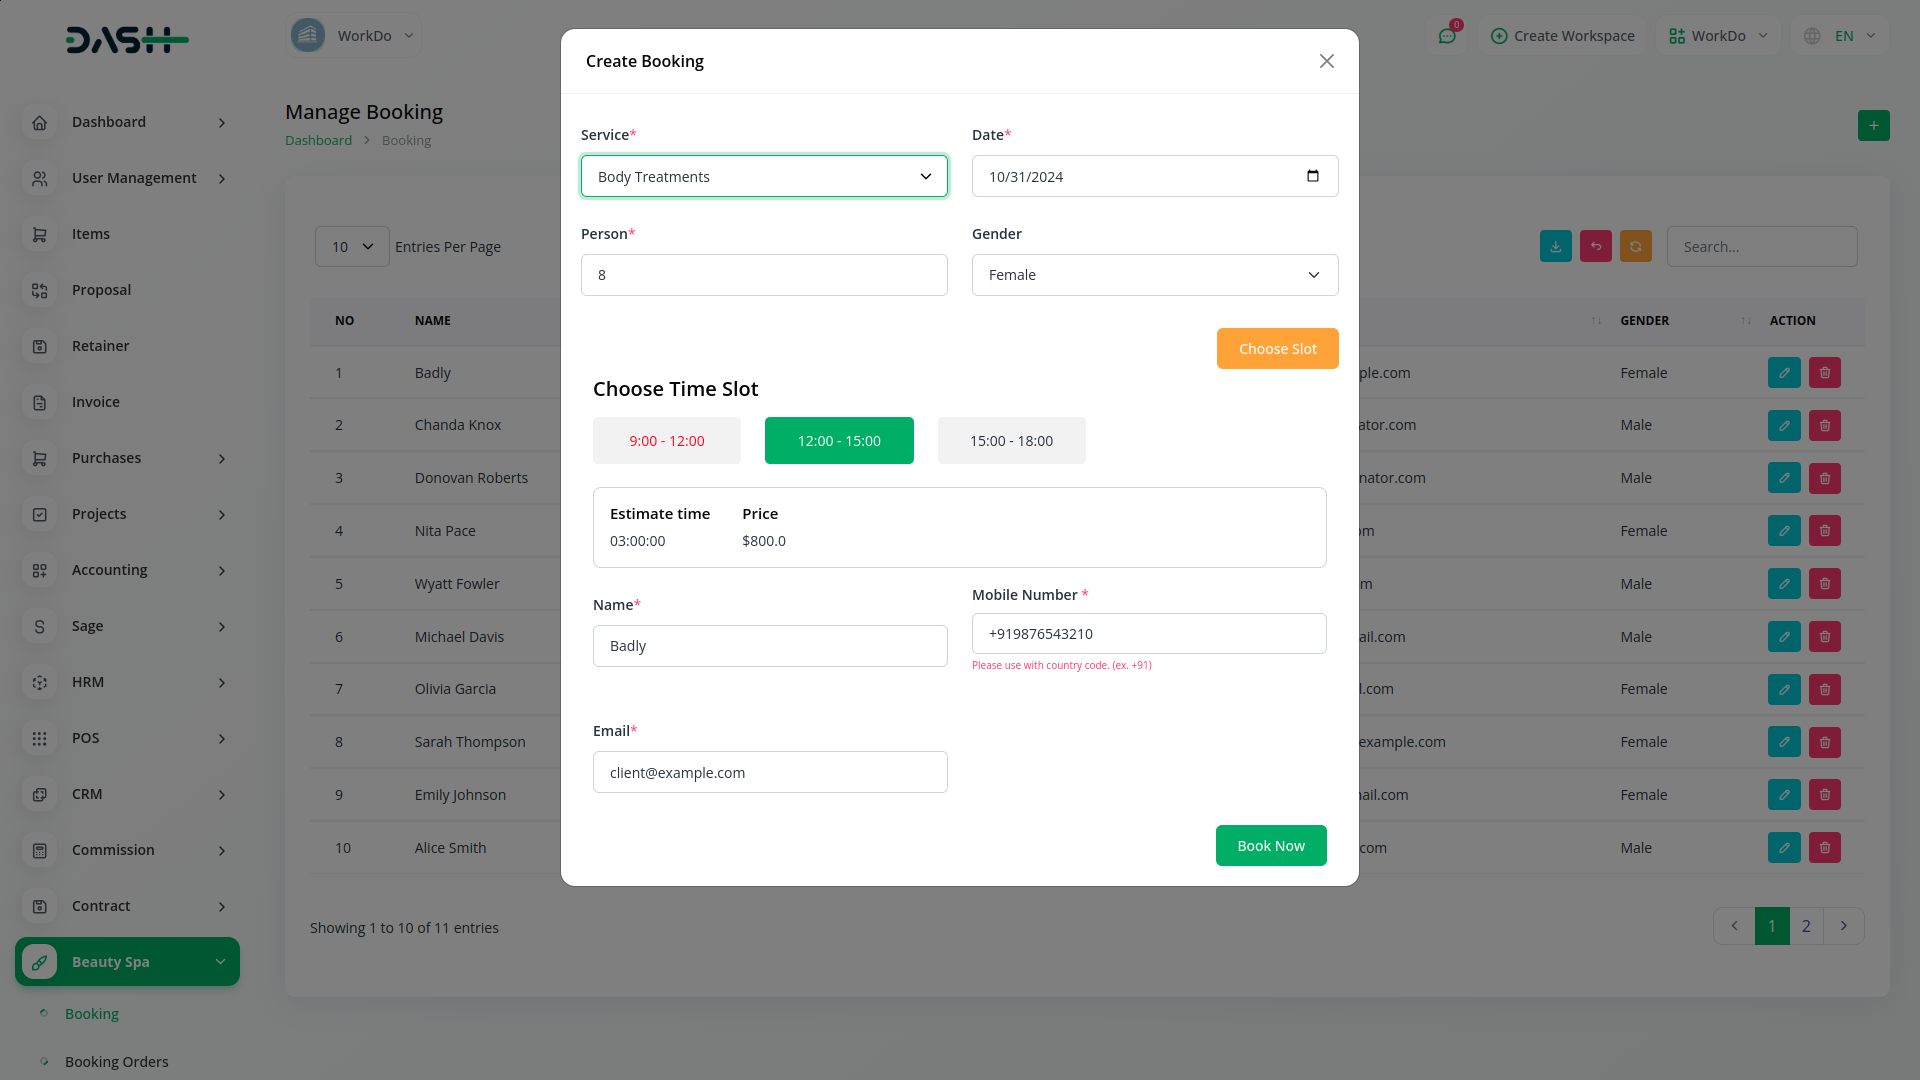Click the red import icon near search
The width and height of the screenshot is (1920, 1080).
[x=1595, y=246]
